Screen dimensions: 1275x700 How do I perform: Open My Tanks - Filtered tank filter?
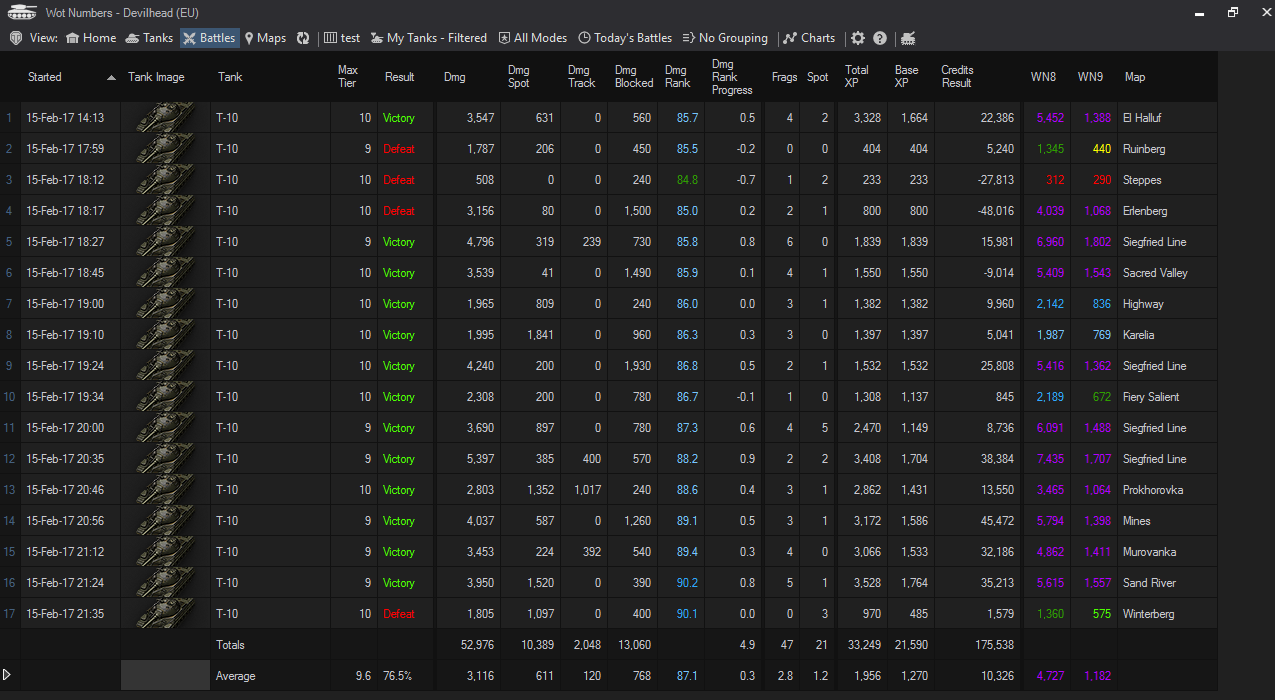click(428, 38)
